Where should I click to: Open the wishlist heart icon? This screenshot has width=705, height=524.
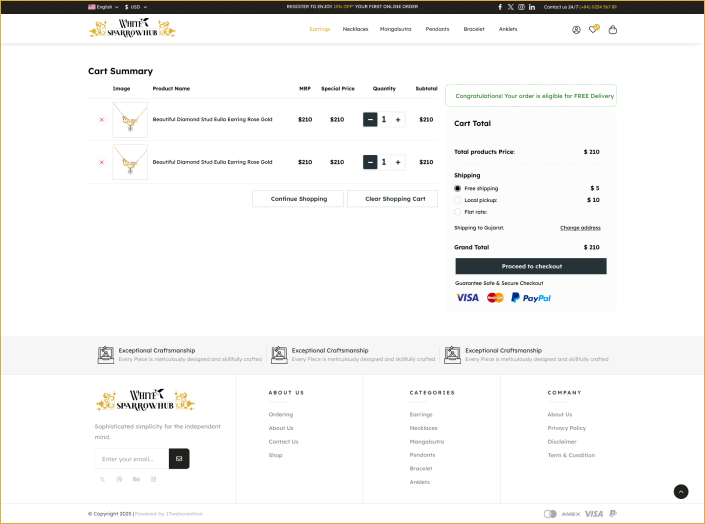pos(593,30)
